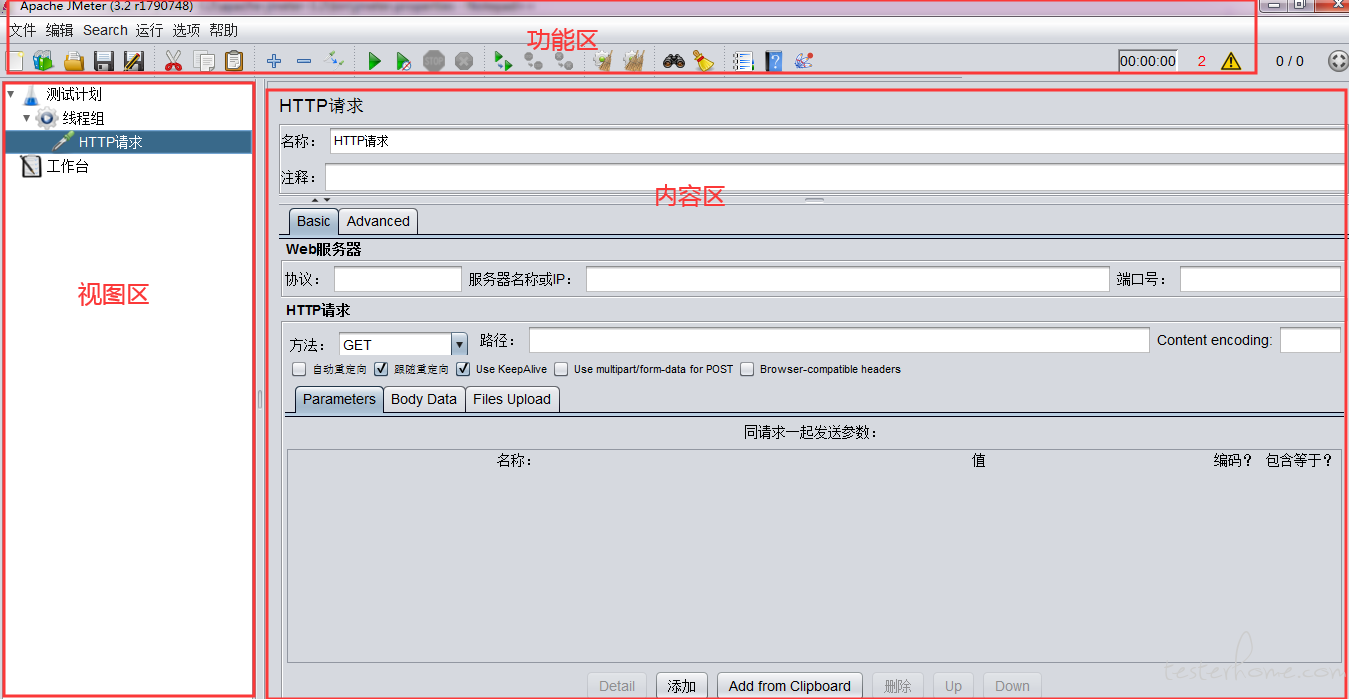Viewport: 1349px width, 699px height.
Task: Tick the Browser-compatible headers checkbox
Action: (747, 369)
